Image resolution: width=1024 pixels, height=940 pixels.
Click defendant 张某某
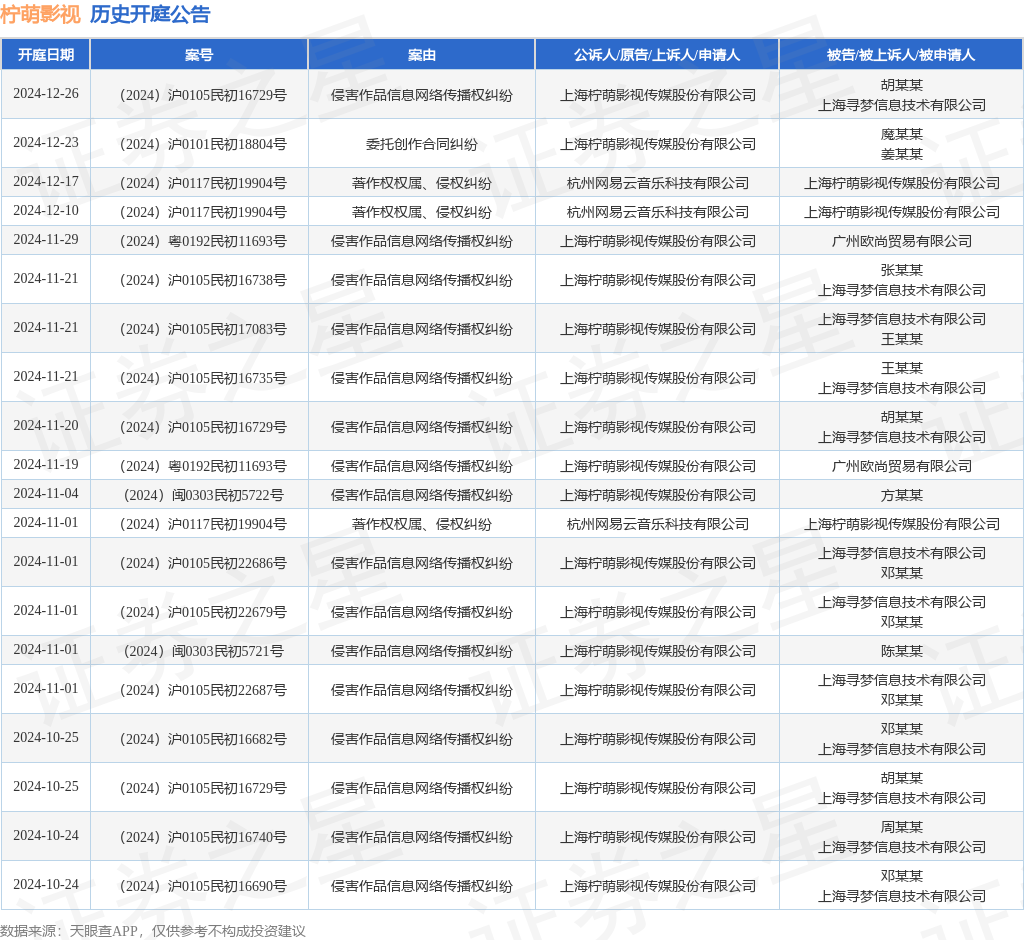point(902,270)
